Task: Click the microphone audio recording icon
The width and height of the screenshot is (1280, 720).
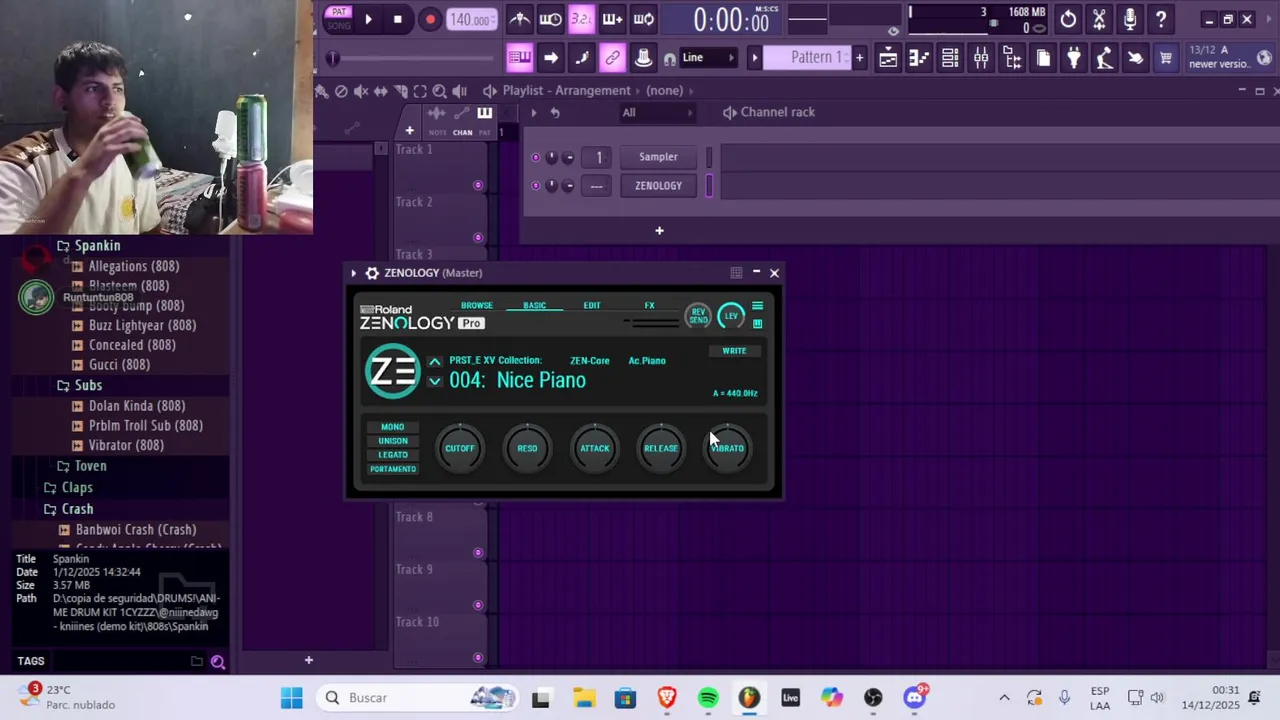Action: click(x=1130, y=19)
